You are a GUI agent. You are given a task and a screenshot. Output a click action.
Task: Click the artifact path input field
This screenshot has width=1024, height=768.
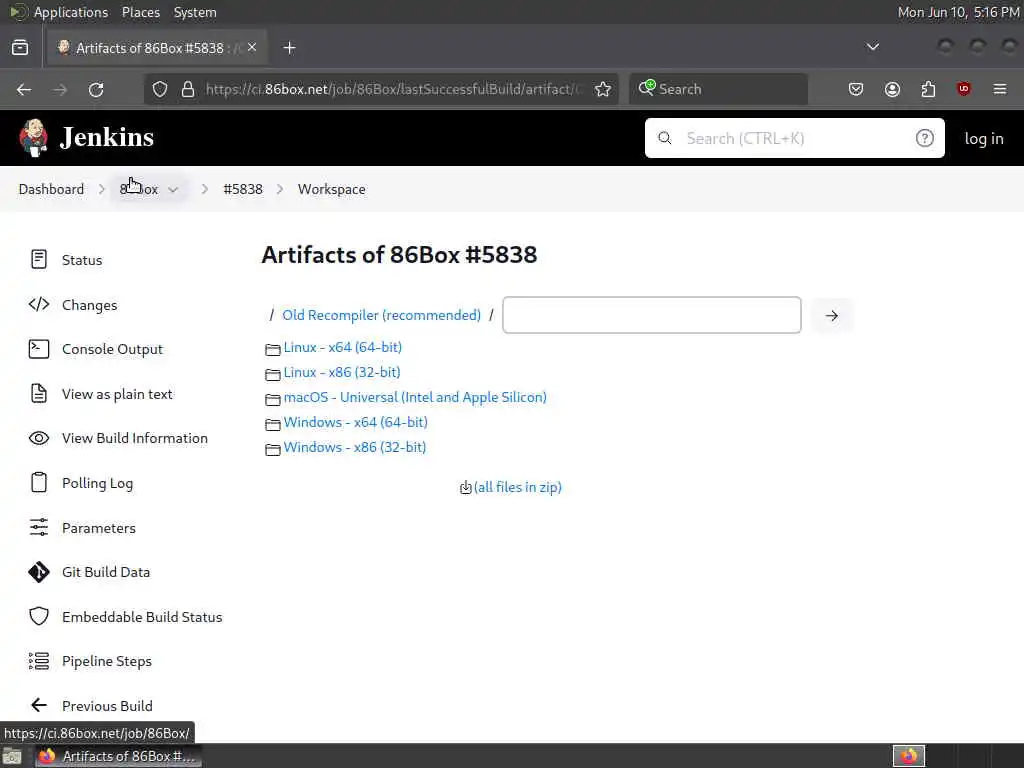click(652, 315)
